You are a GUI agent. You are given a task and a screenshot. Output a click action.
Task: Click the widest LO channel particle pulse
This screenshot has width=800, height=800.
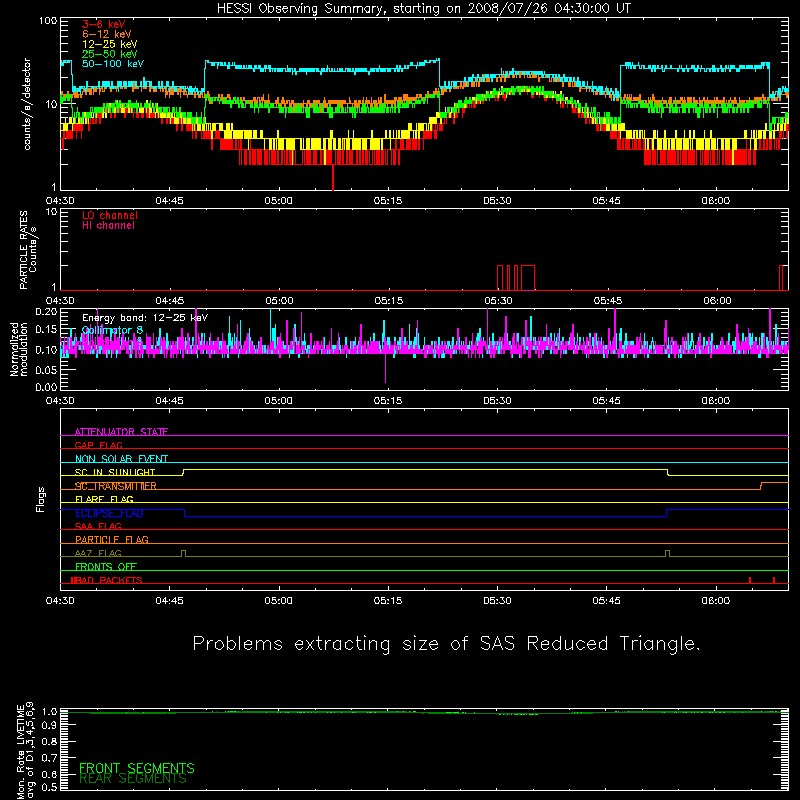528,278
